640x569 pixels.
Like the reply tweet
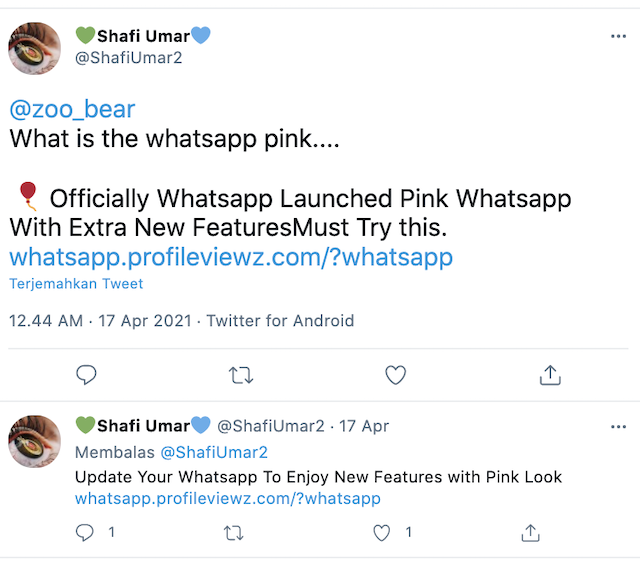click(x=381, y=533)
